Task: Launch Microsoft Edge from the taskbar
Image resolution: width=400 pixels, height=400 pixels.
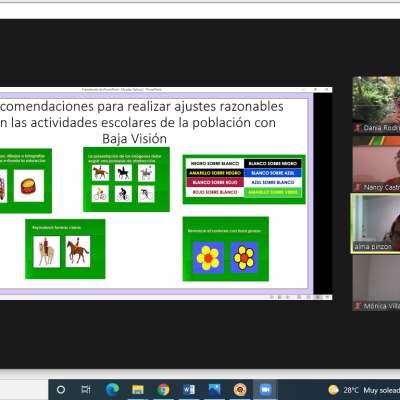Action: 112,389
